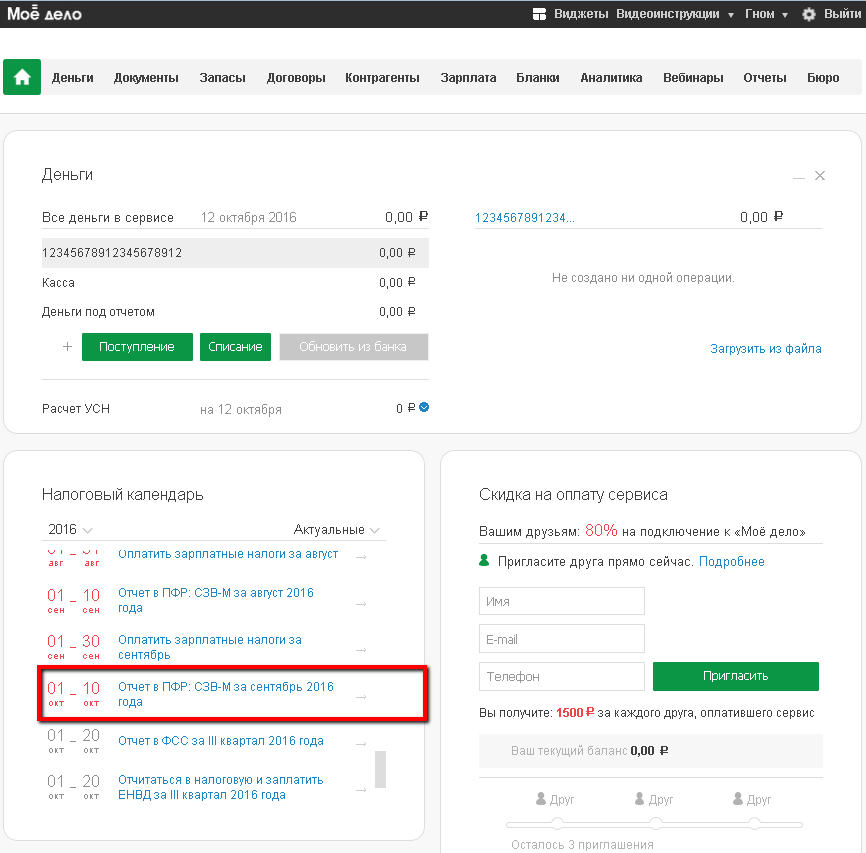Open the Бюро menu tab

click(x=823, y=78)
